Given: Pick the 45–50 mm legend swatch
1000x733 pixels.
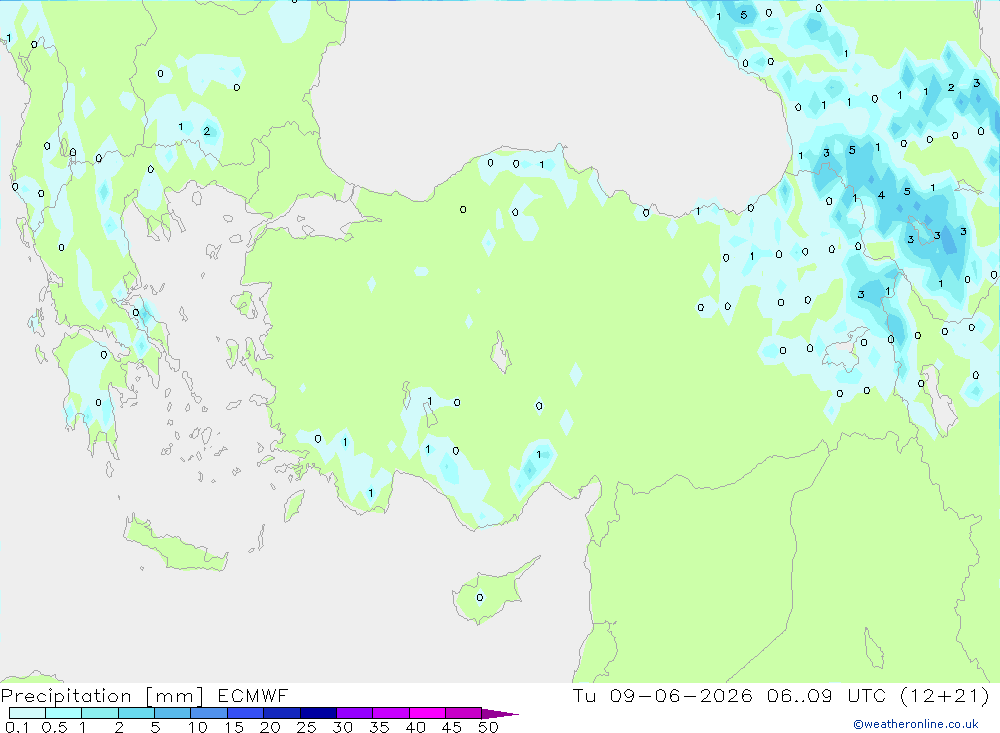Looking at the screenshot, I should click(x=463, y=713).
